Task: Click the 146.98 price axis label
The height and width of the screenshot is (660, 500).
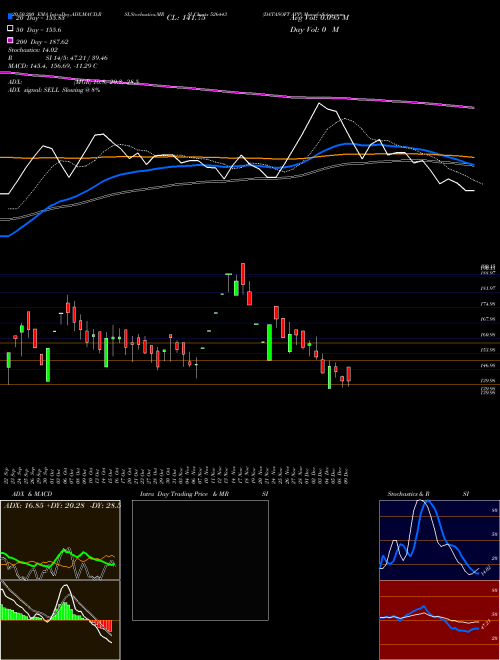Action: 489,365
